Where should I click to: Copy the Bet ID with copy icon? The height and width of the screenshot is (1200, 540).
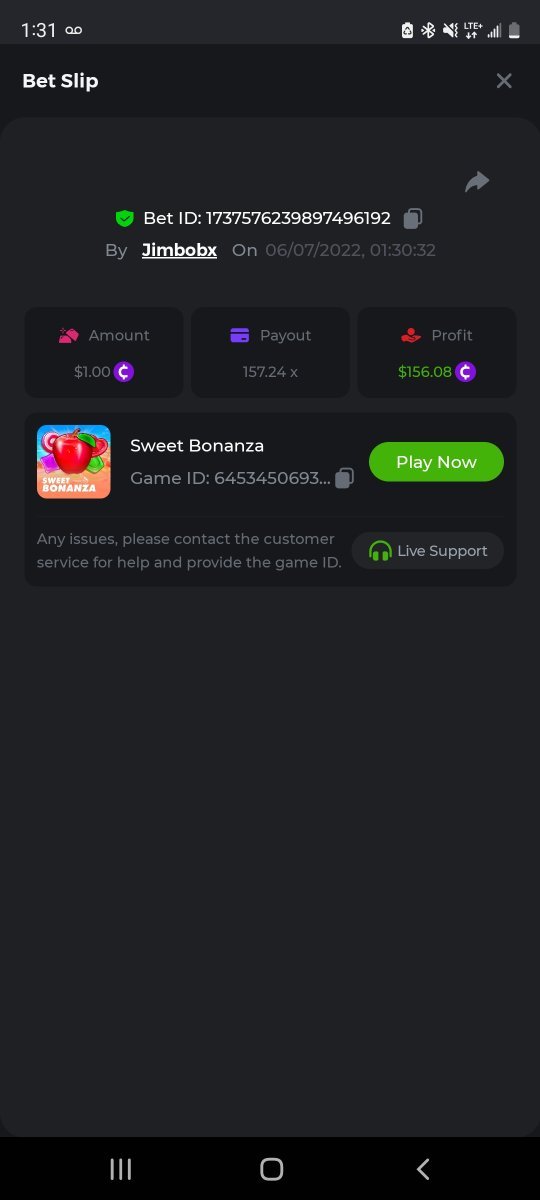pos(413,218)
